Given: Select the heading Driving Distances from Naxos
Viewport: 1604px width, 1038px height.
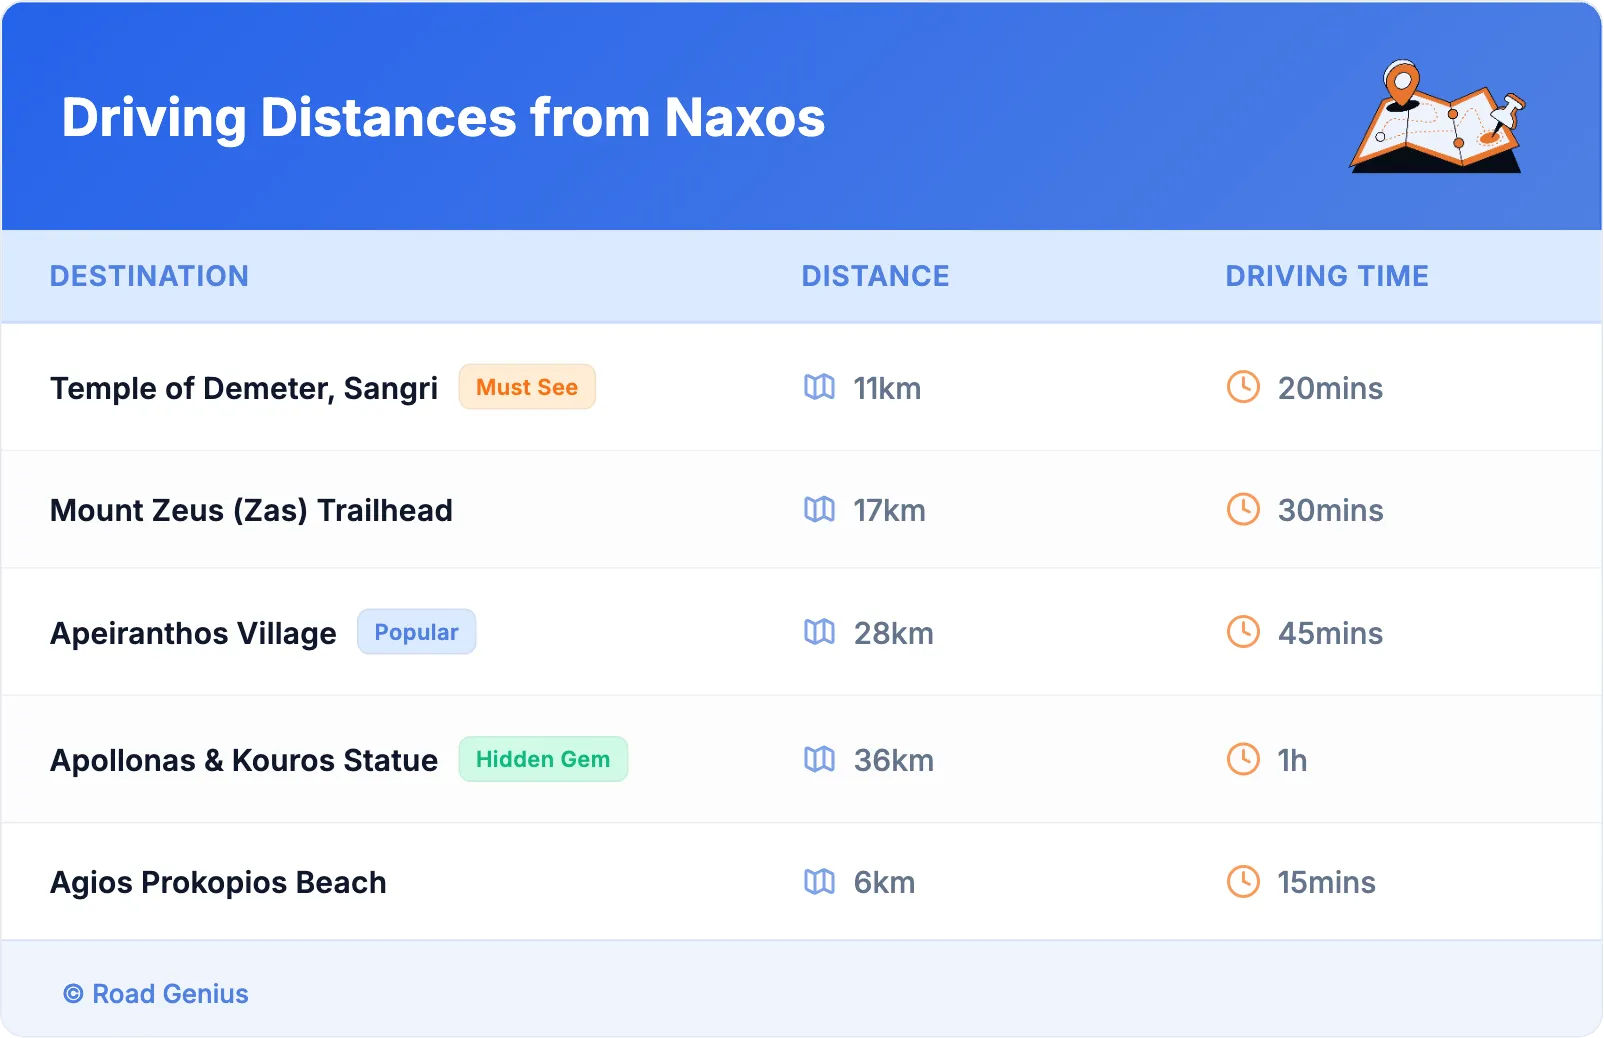Looking at the screenshot, I should click(443, 118).
